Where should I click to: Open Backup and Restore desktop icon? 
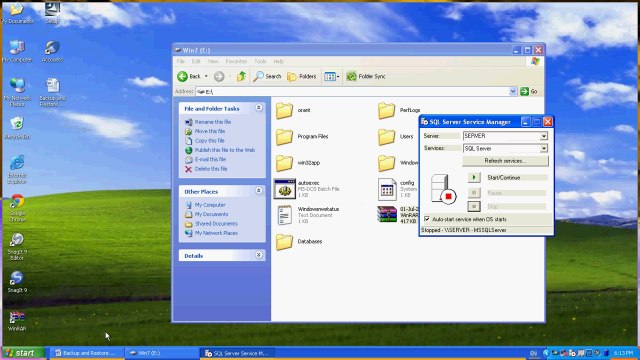click(x=53, y=92)
